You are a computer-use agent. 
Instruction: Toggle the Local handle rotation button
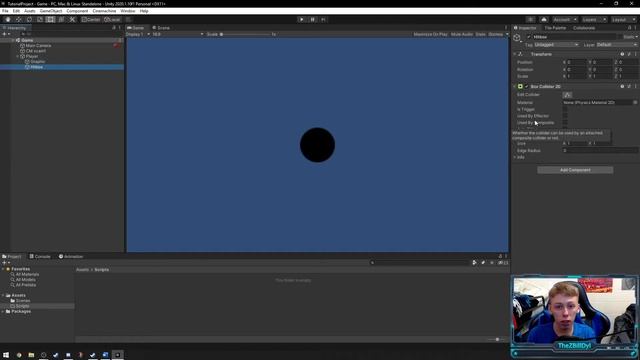pos(112,19)
